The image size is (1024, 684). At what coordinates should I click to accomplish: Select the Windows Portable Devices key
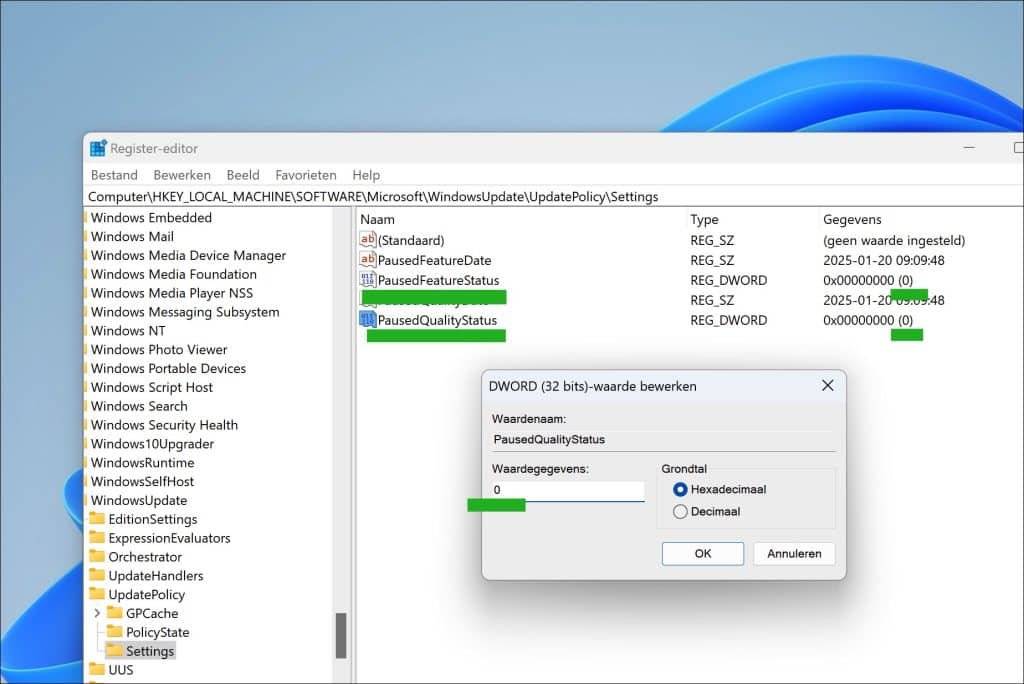(x=168, y=368)
